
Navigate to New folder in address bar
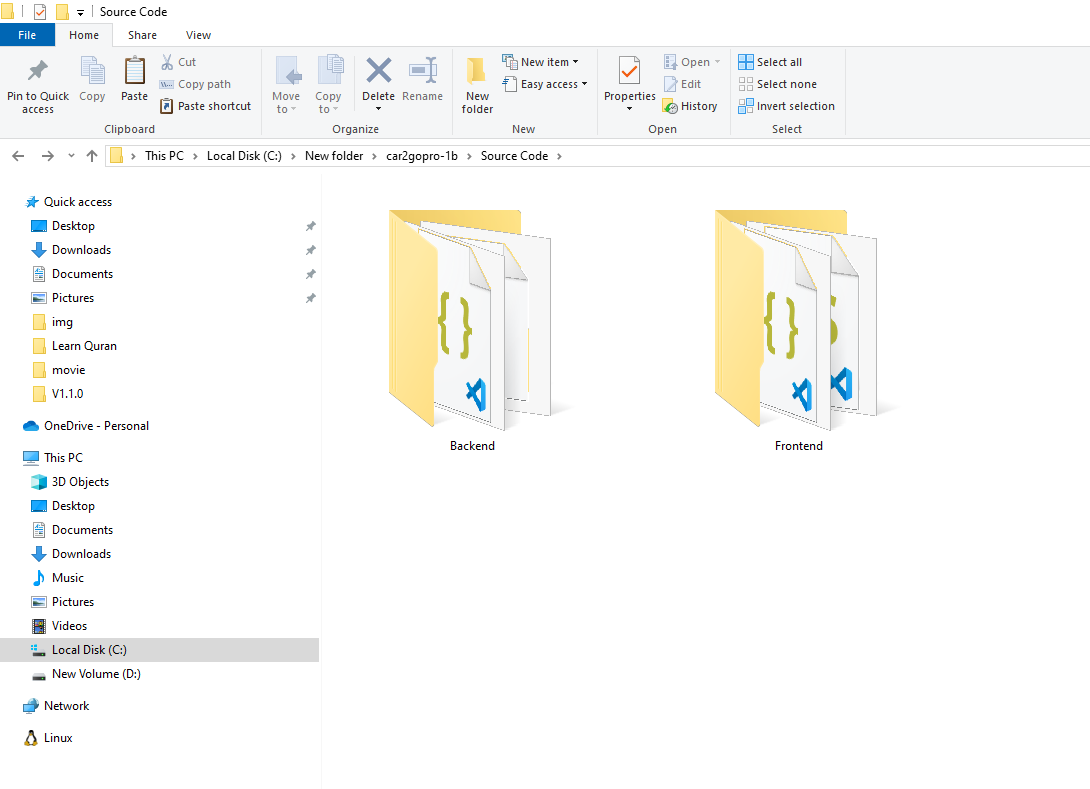(334, 156)
